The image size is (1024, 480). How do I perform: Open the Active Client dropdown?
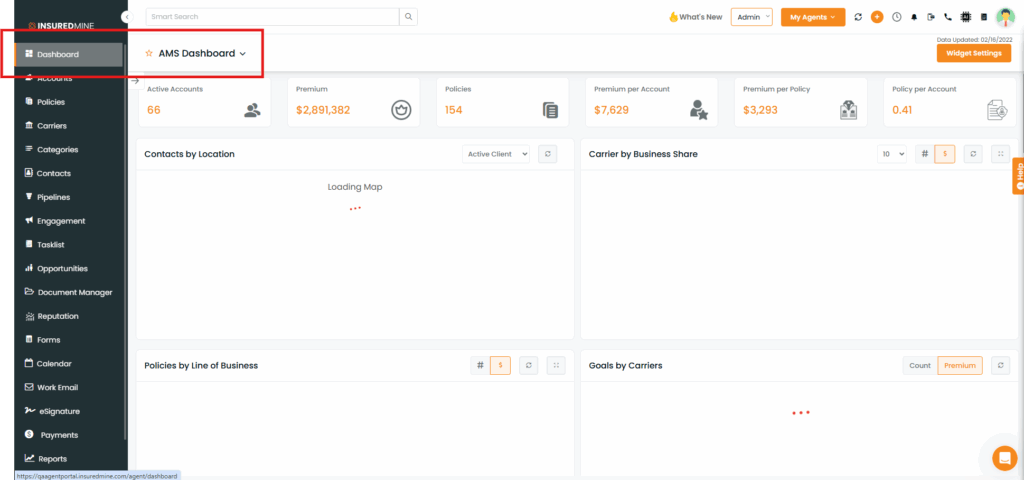coord(496,154)
